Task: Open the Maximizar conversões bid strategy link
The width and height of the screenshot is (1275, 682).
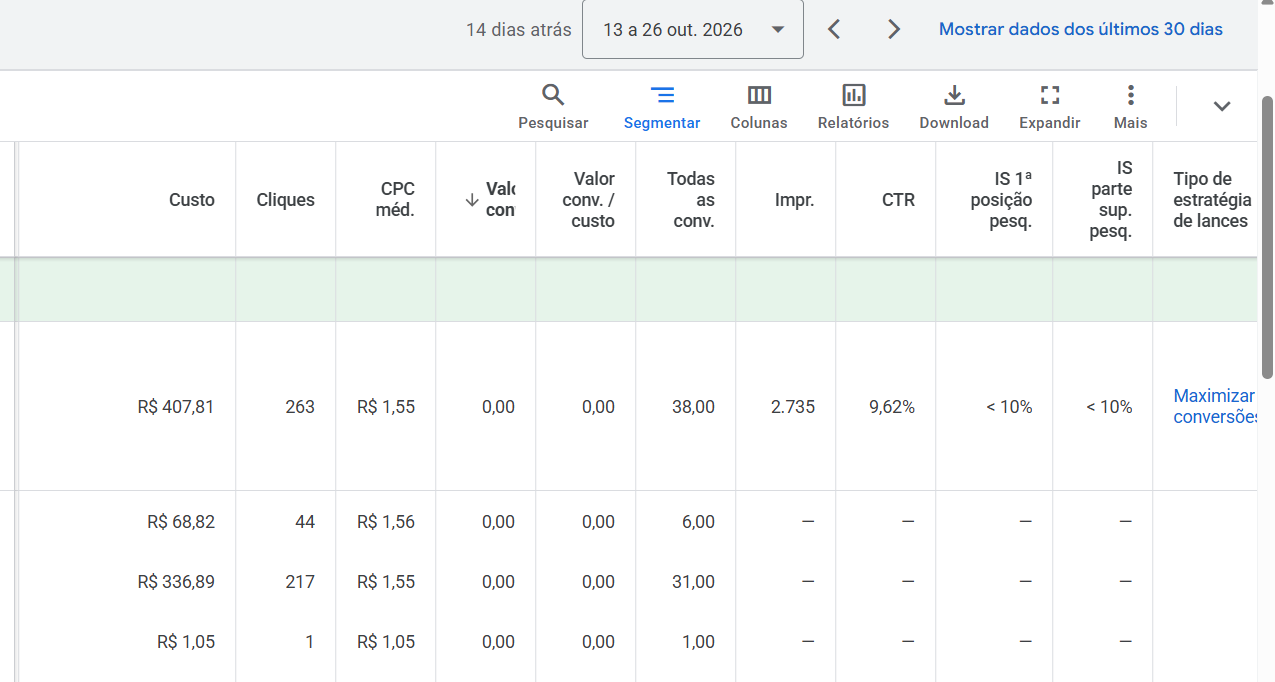Action: pyautogui.click(x=1215, y=407)
